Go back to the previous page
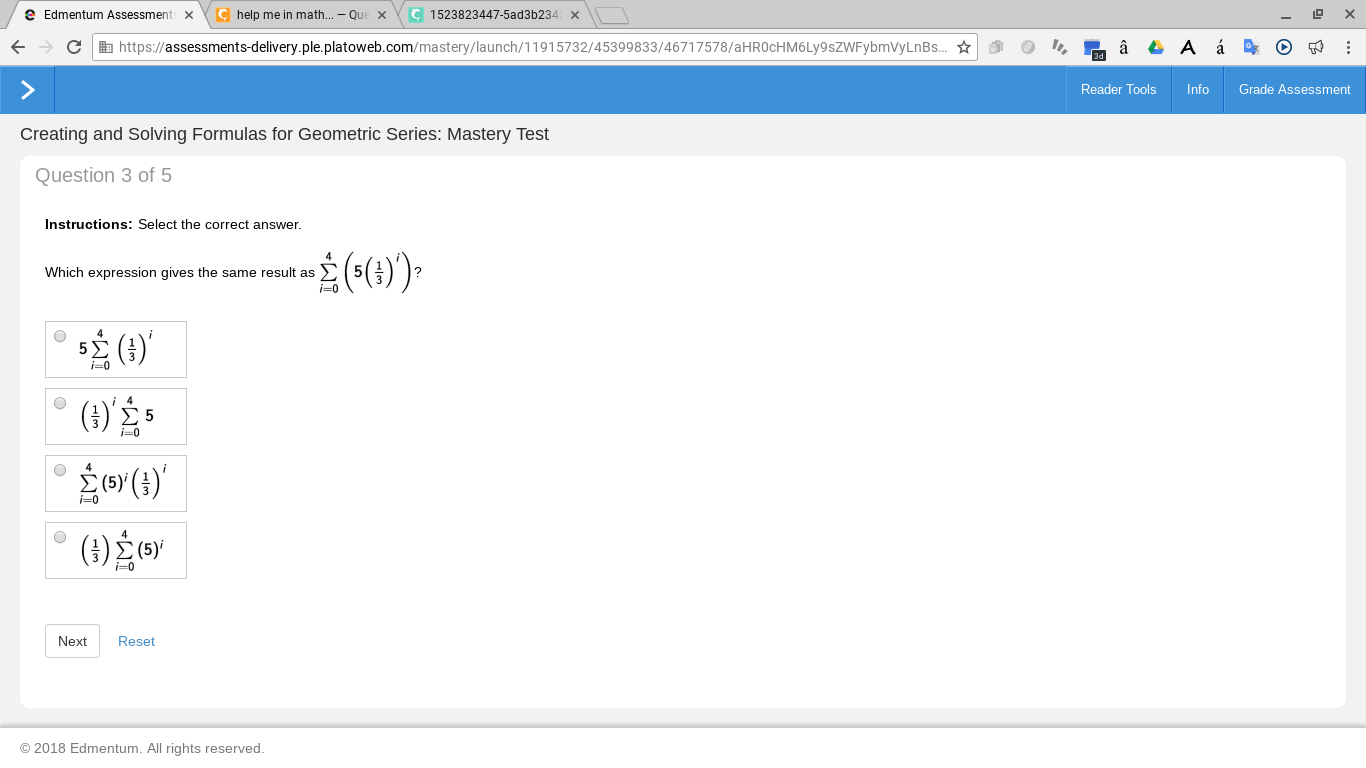 [x=17, y=47]
